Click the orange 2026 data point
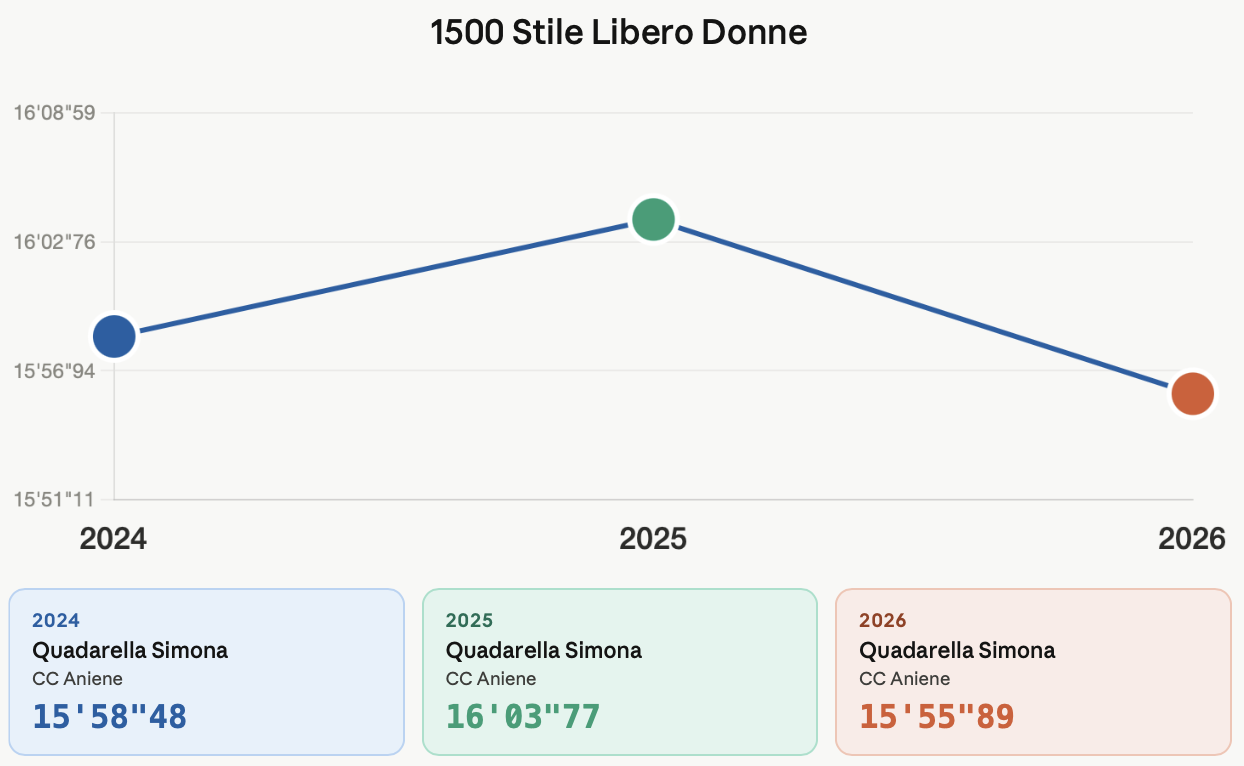 click(x=1192, y=394)
